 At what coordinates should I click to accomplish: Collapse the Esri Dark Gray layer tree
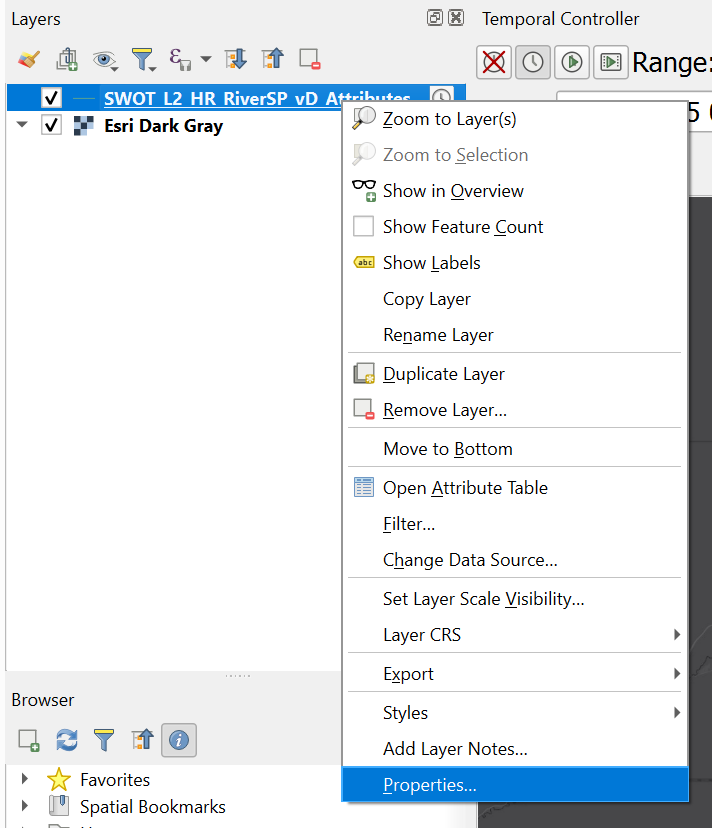point(22,125)
